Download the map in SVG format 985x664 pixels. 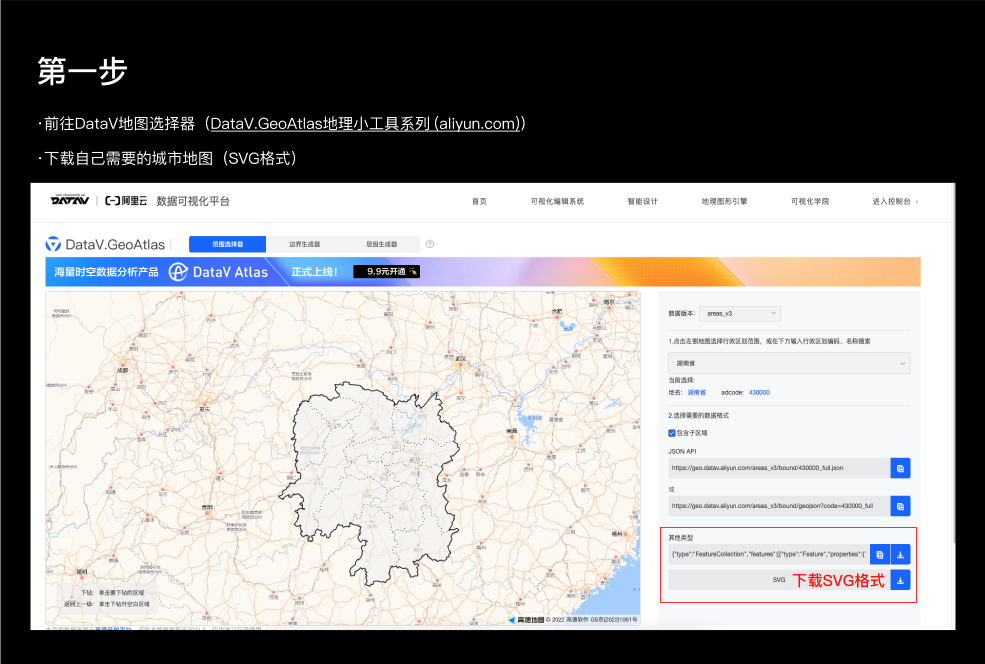point(900,580)
